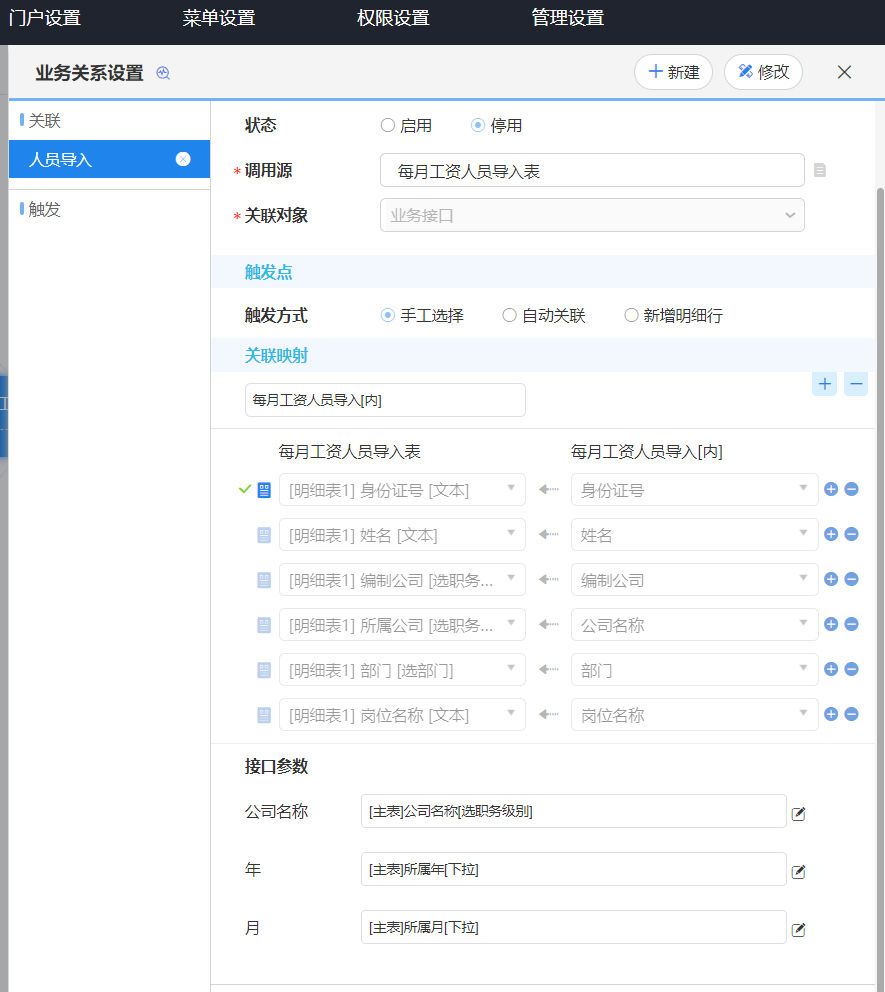Click the 新建 button
Viewport: 885px width, 992px height.
click(x=673, y=72)
